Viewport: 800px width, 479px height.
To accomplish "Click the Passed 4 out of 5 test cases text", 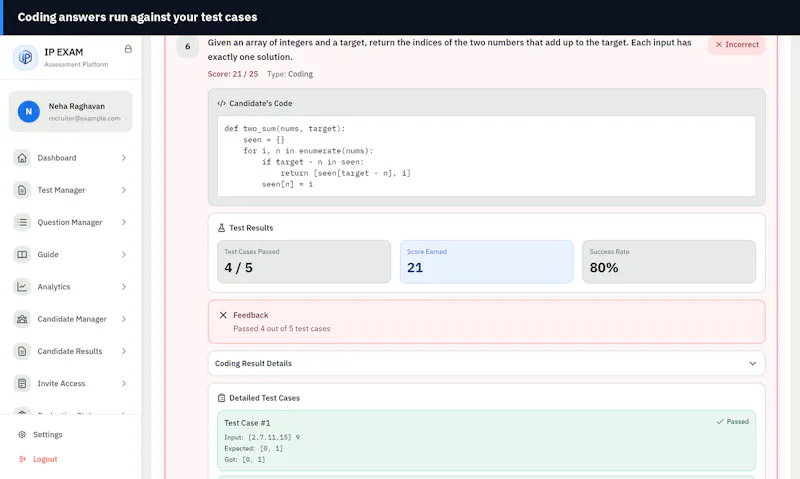I will (282, 329).
